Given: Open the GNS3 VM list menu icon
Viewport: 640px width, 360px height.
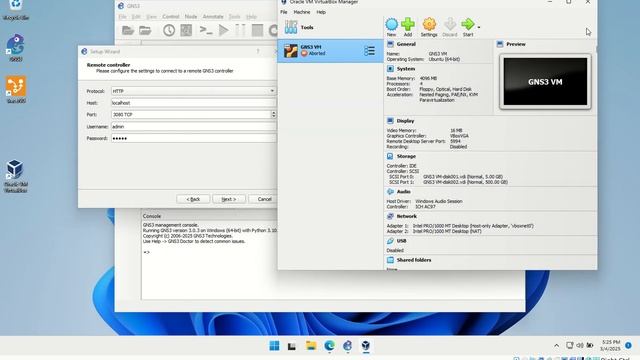Looking at the screenshot, I should 369,51.
